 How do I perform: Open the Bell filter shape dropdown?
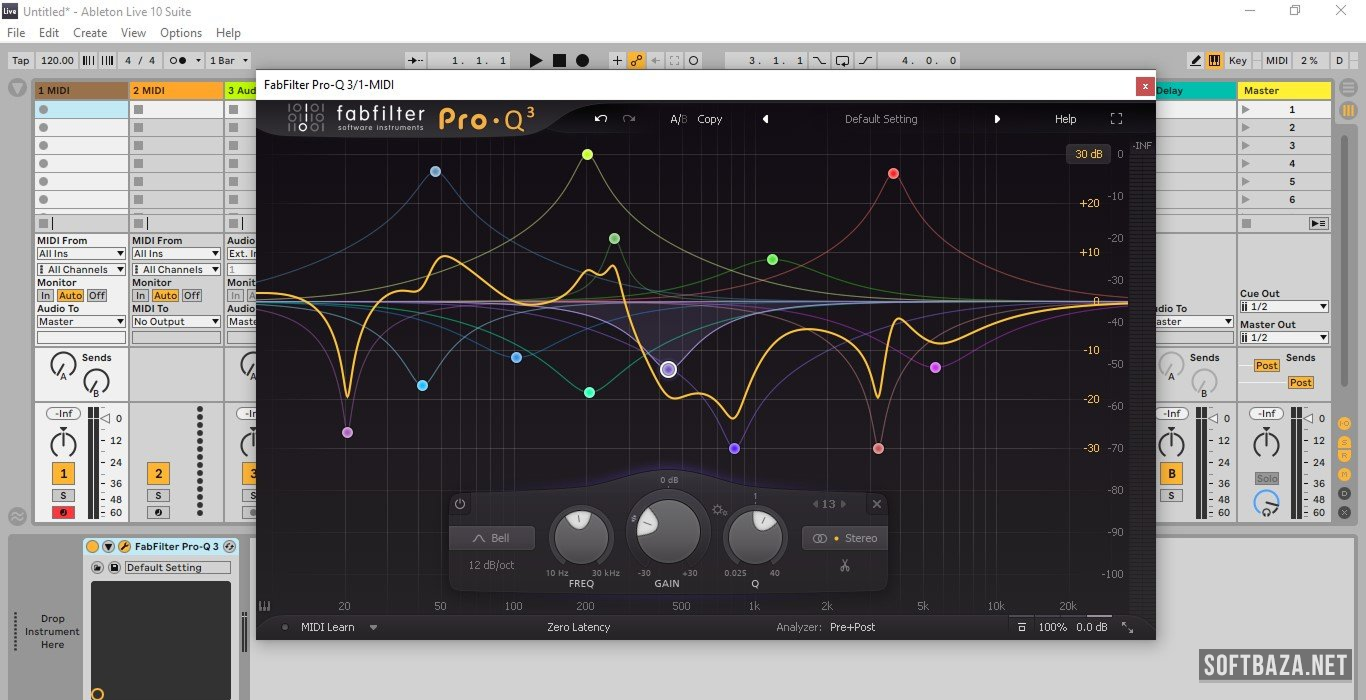click(x=492, y=538)
